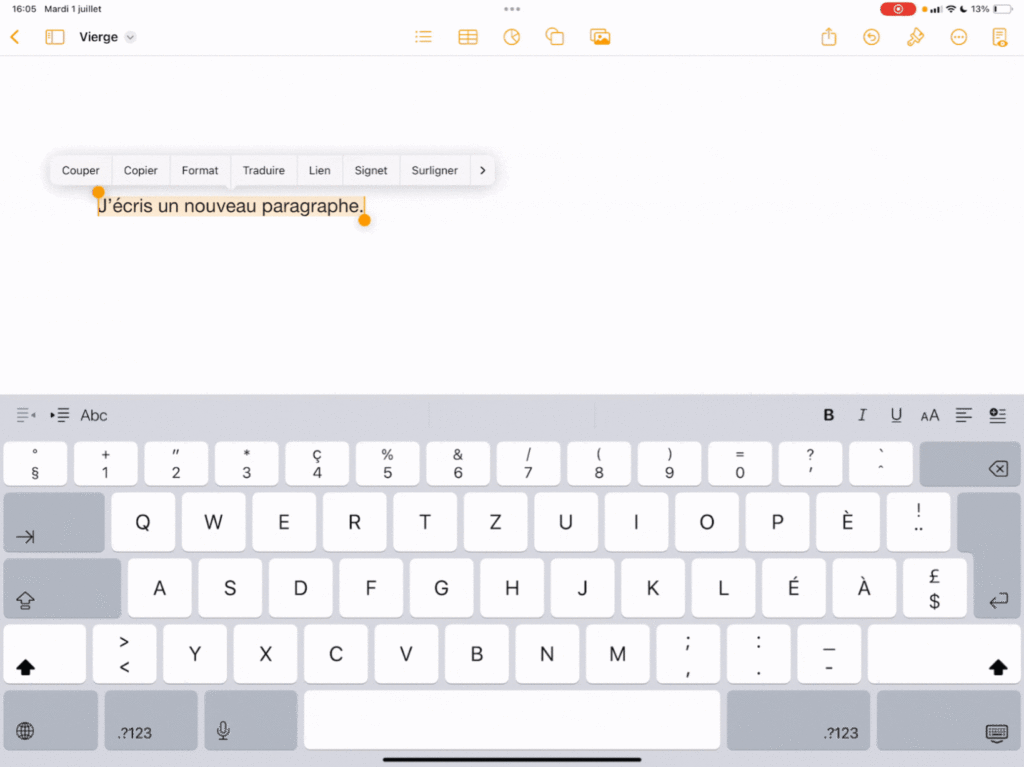Hide the on-screen keyboard
Viewport: 1024px width, 767px height.
point(997,732)
